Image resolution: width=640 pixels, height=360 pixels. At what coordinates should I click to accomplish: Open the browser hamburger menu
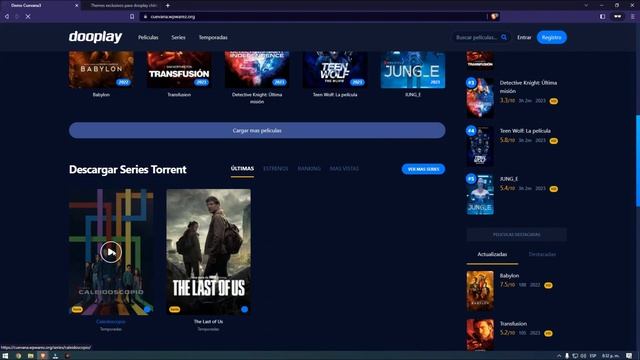pos(632,17)
